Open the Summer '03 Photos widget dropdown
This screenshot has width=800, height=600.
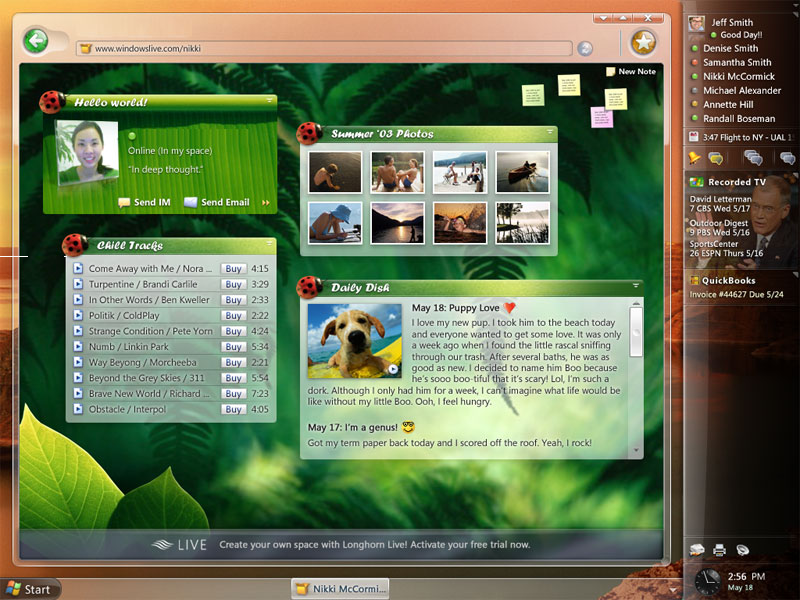[549, 132]
